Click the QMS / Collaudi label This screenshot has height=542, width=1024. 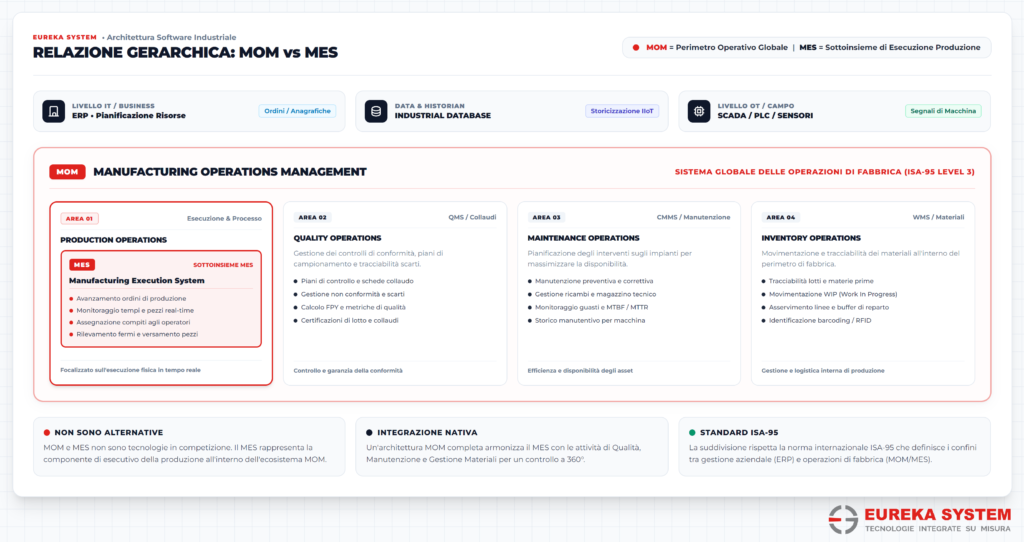[x=472, y=217]
